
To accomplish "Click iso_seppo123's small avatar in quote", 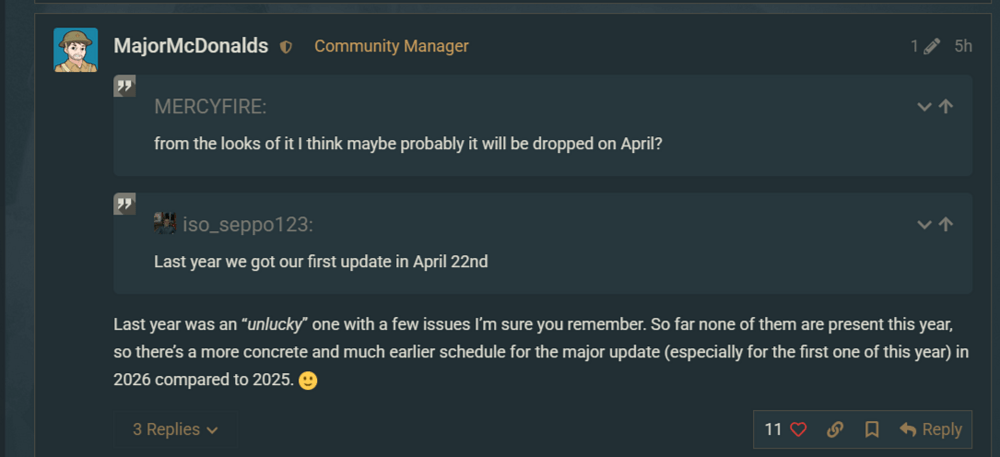I will click(165, 225).
